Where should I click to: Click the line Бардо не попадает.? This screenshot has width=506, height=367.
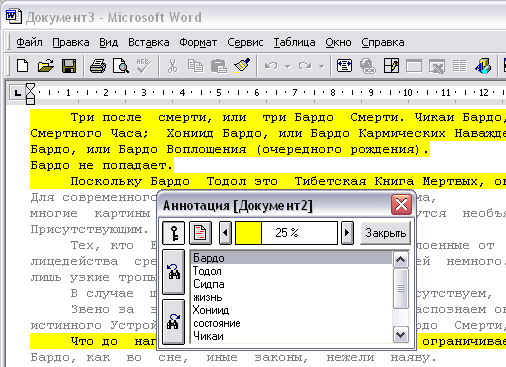pos(102,165)
